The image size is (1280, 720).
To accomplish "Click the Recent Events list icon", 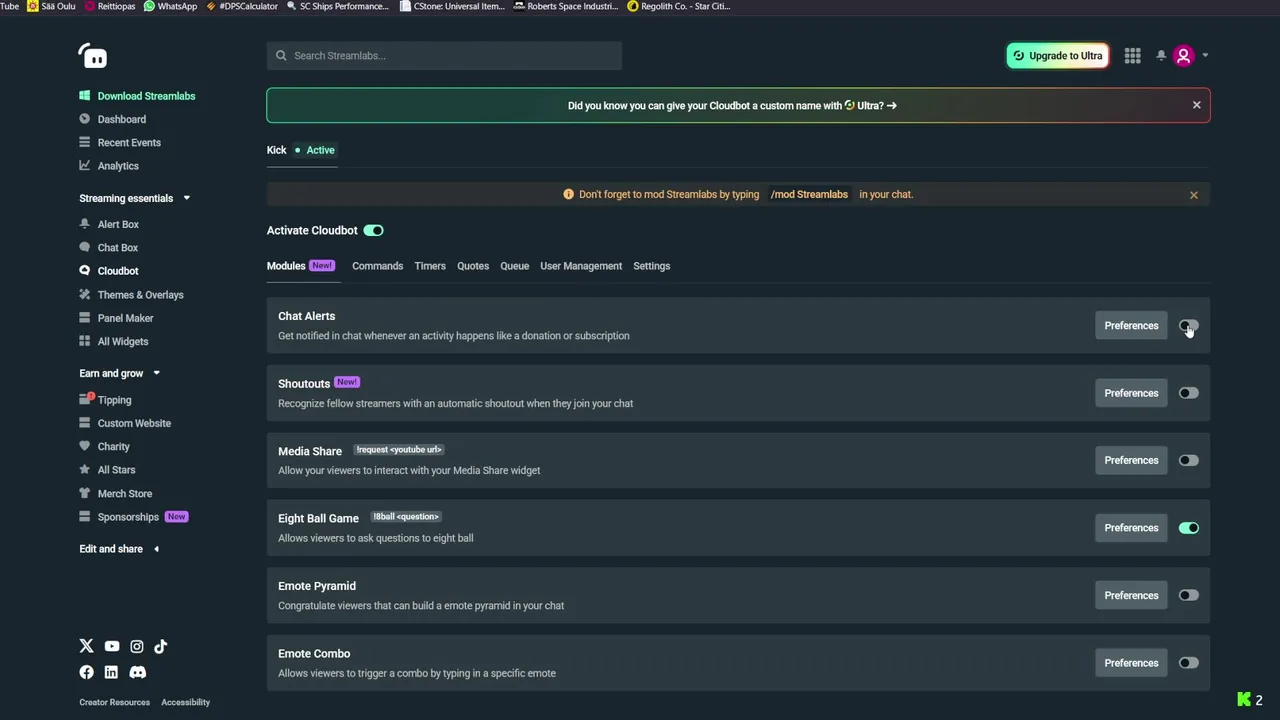I will pos(84,142).
